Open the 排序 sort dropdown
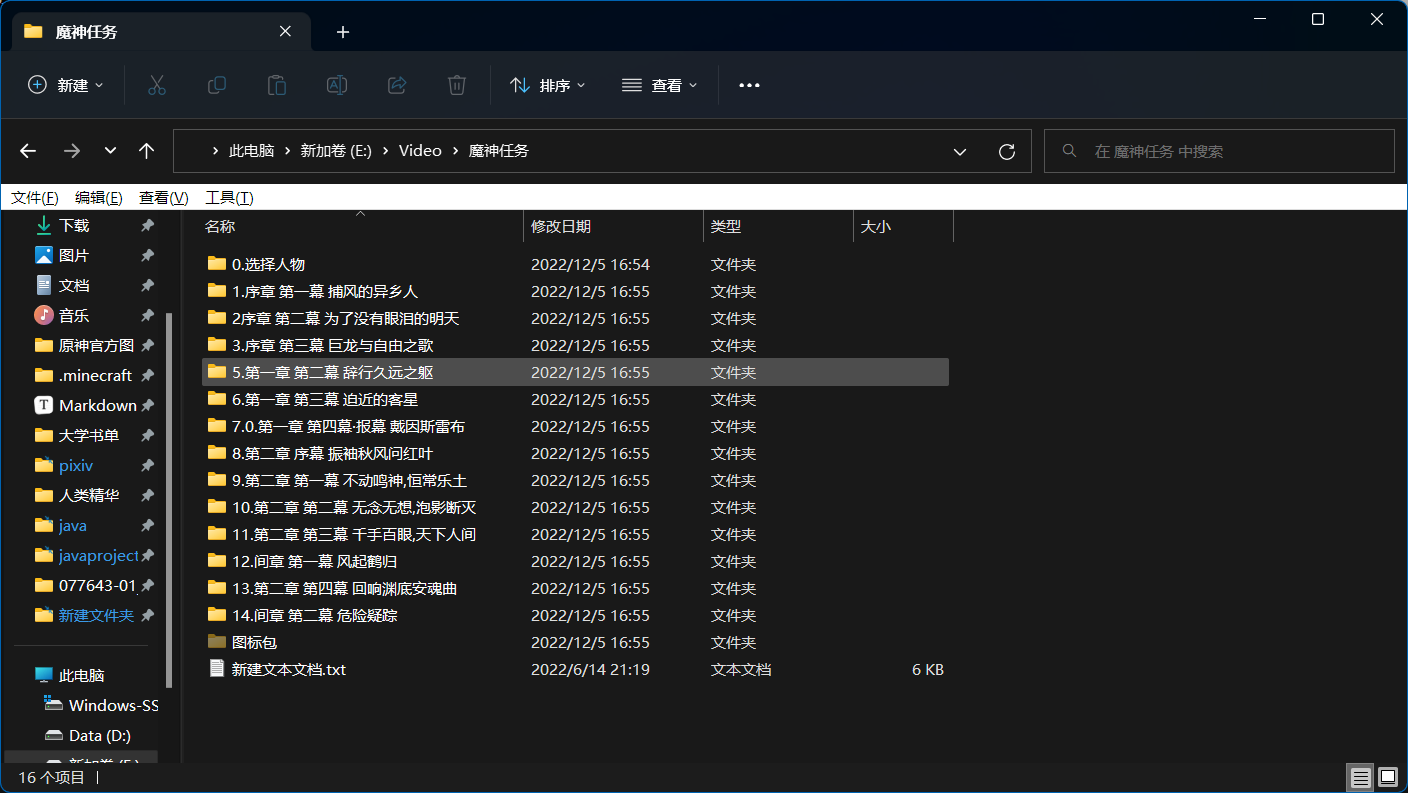The height and width of the screenshot is (793, 1408). pyautogui.click(x=547, y=85)
